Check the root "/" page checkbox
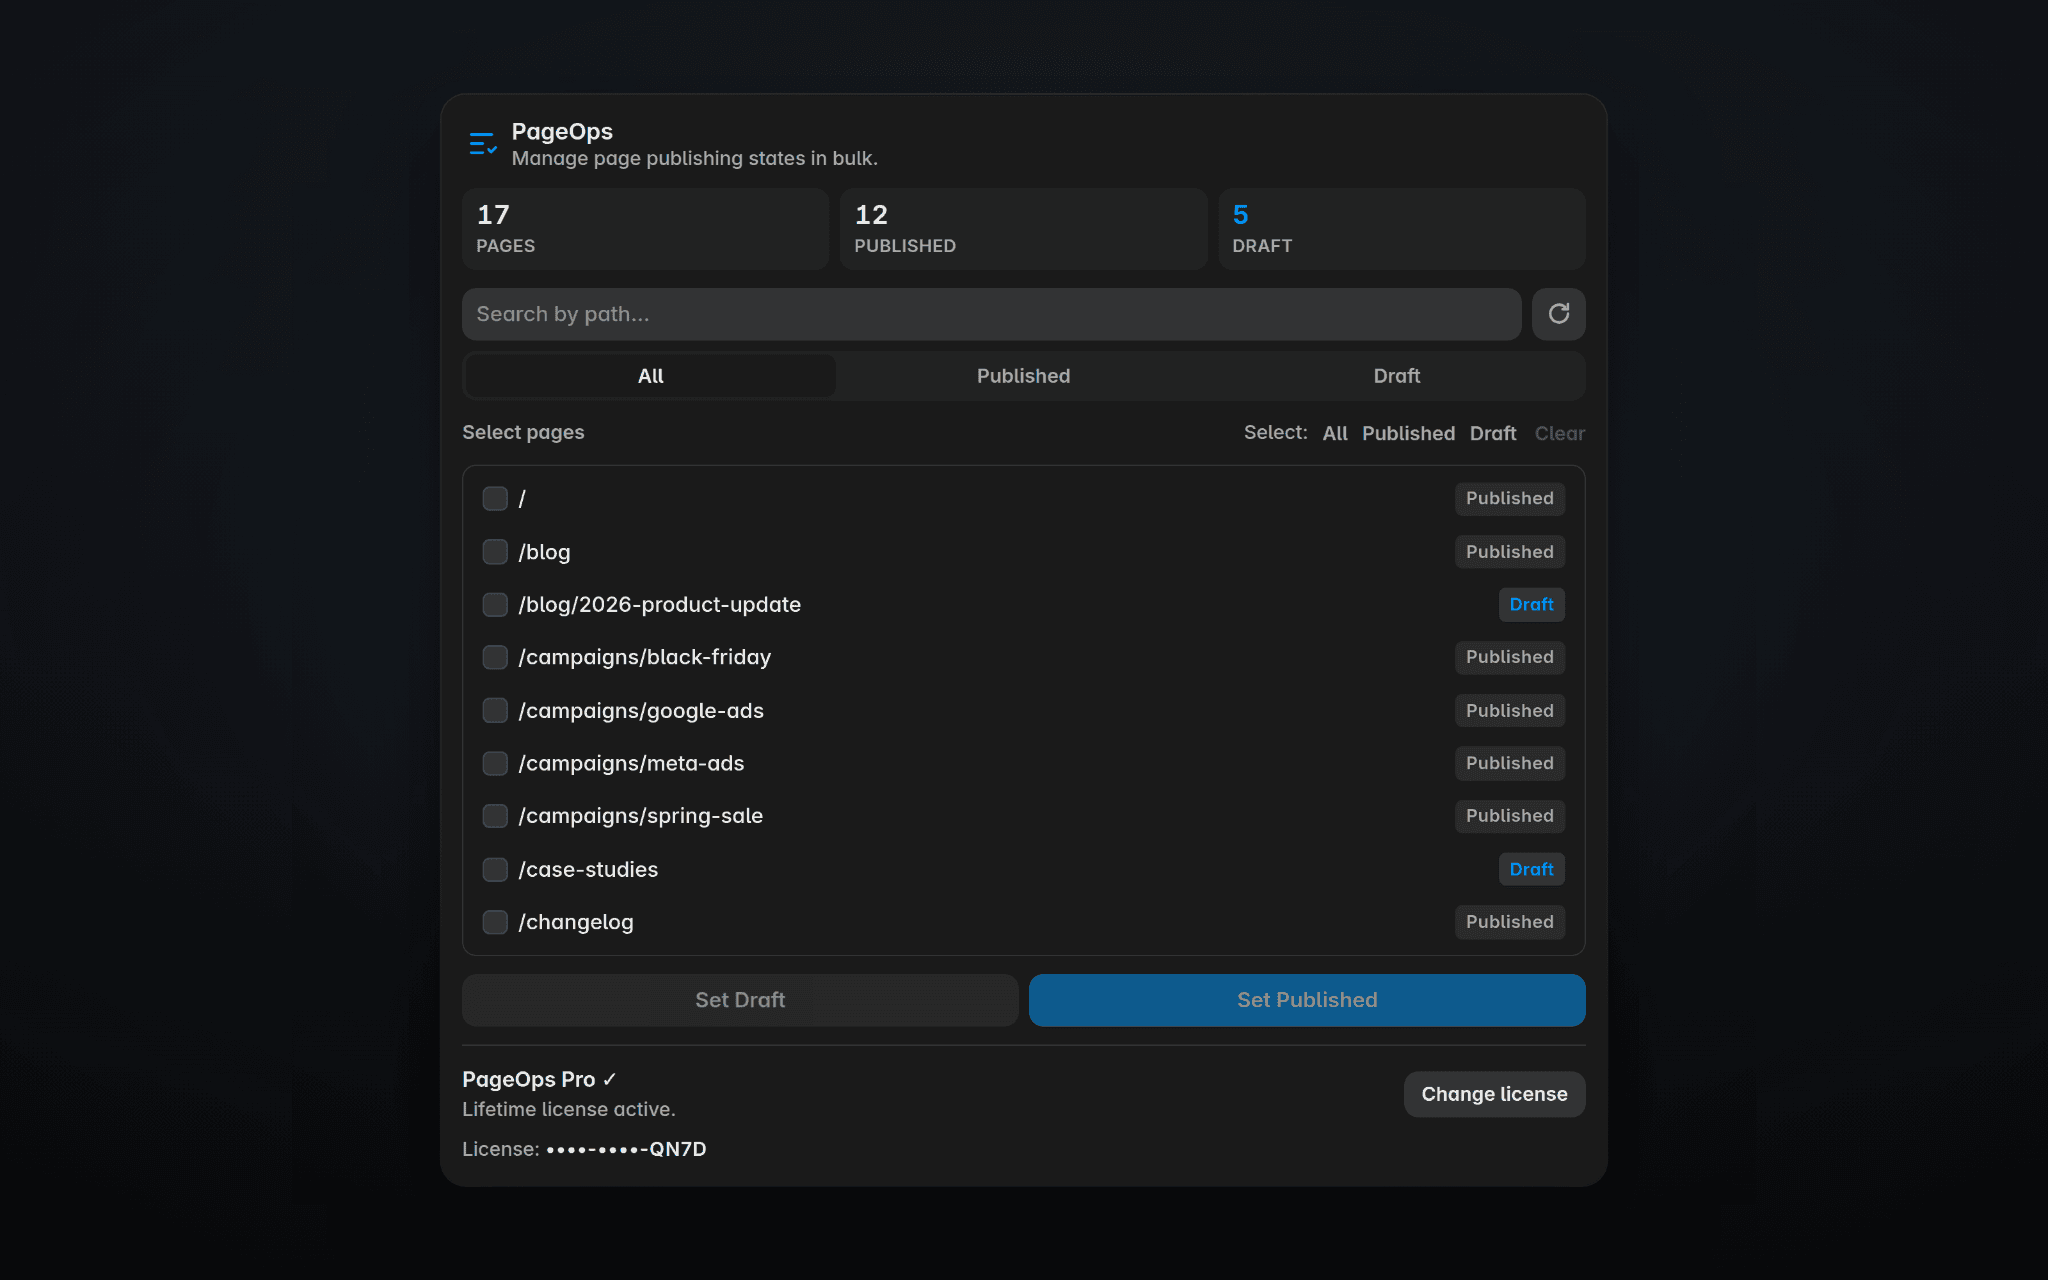 pyautogui.click(x=495, y=498)
